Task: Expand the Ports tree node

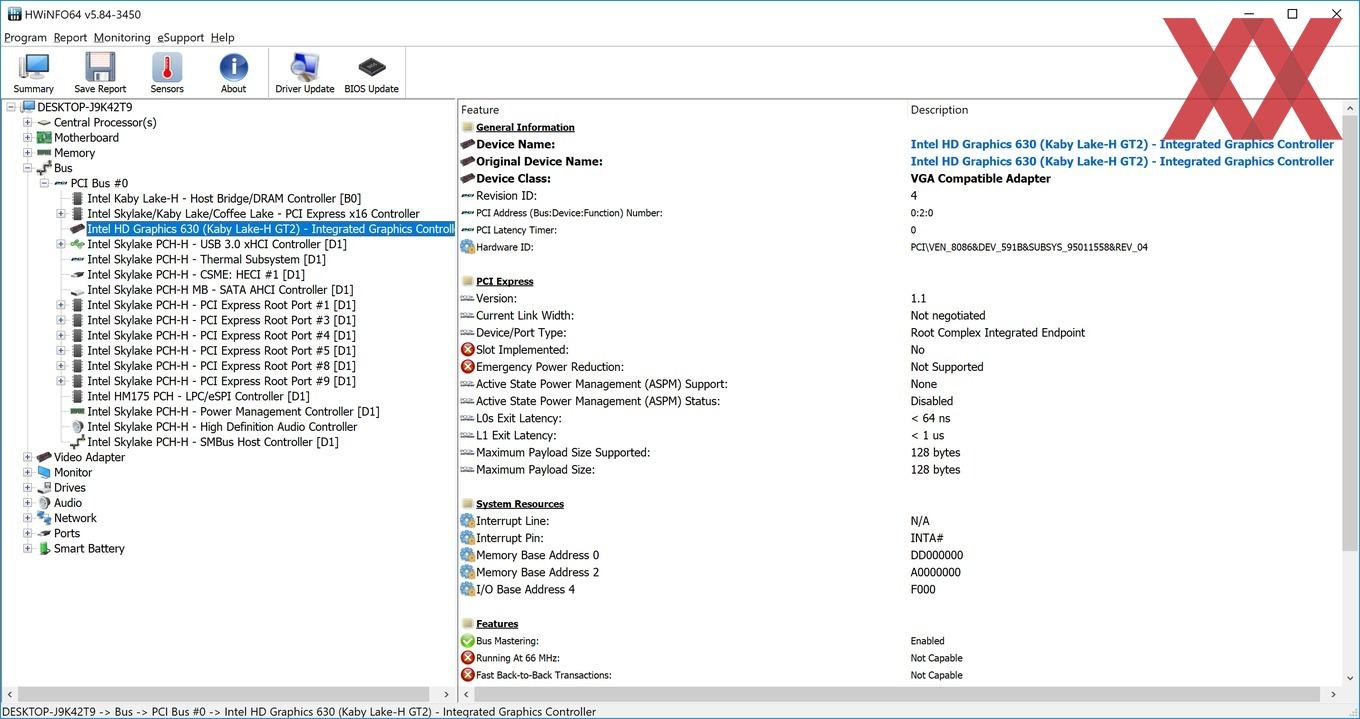Action: click(28, 533)
